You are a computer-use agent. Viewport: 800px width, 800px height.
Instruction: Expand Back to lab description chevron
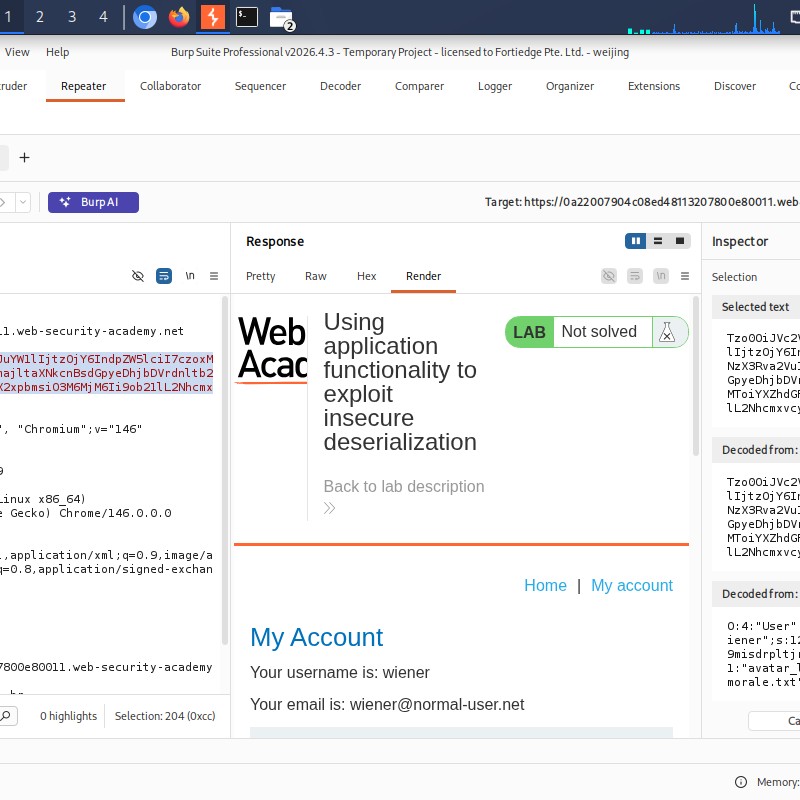coord(329,508)
